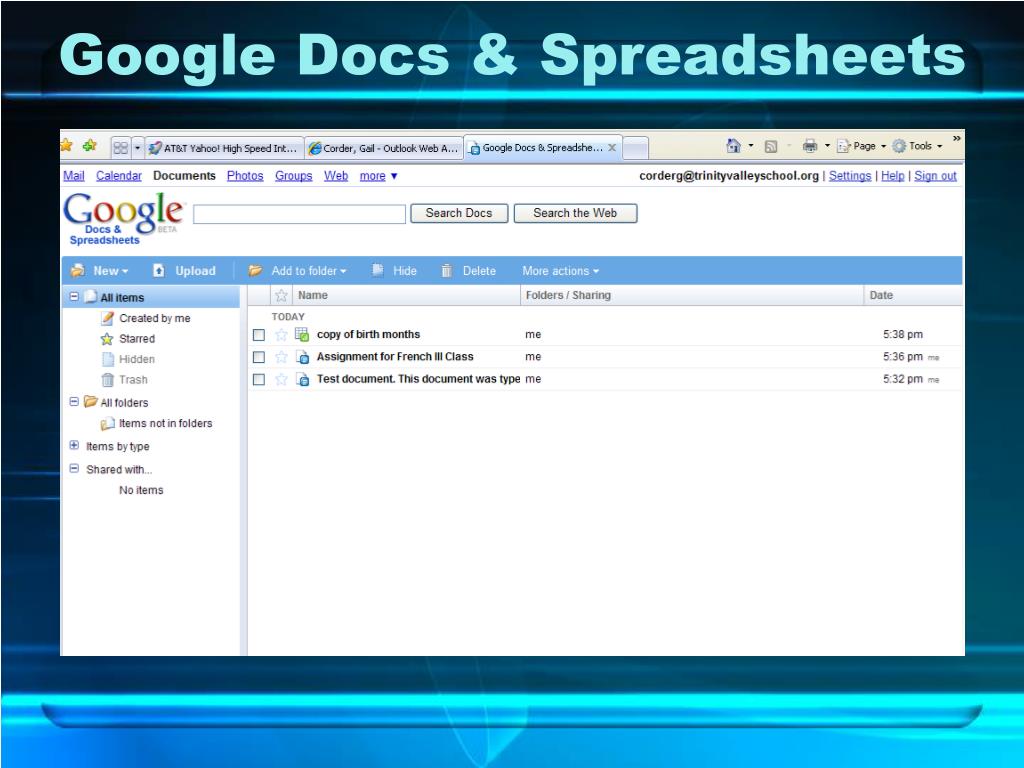Open the Calendar link
1024x768 pixels.
tap(119, 176)
